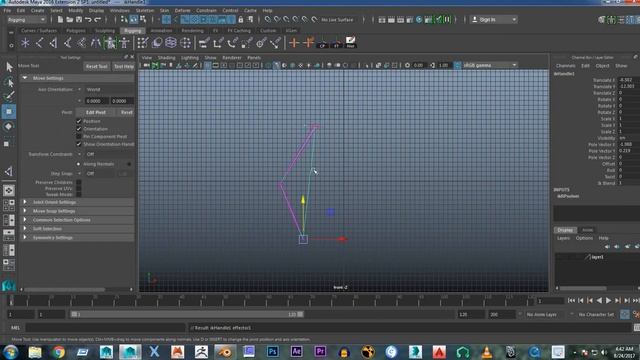The height and width of the screenshot is (360, 640).
Task: Select the arrow Select tool in toolbox
Action: click(x=9, y=67)
